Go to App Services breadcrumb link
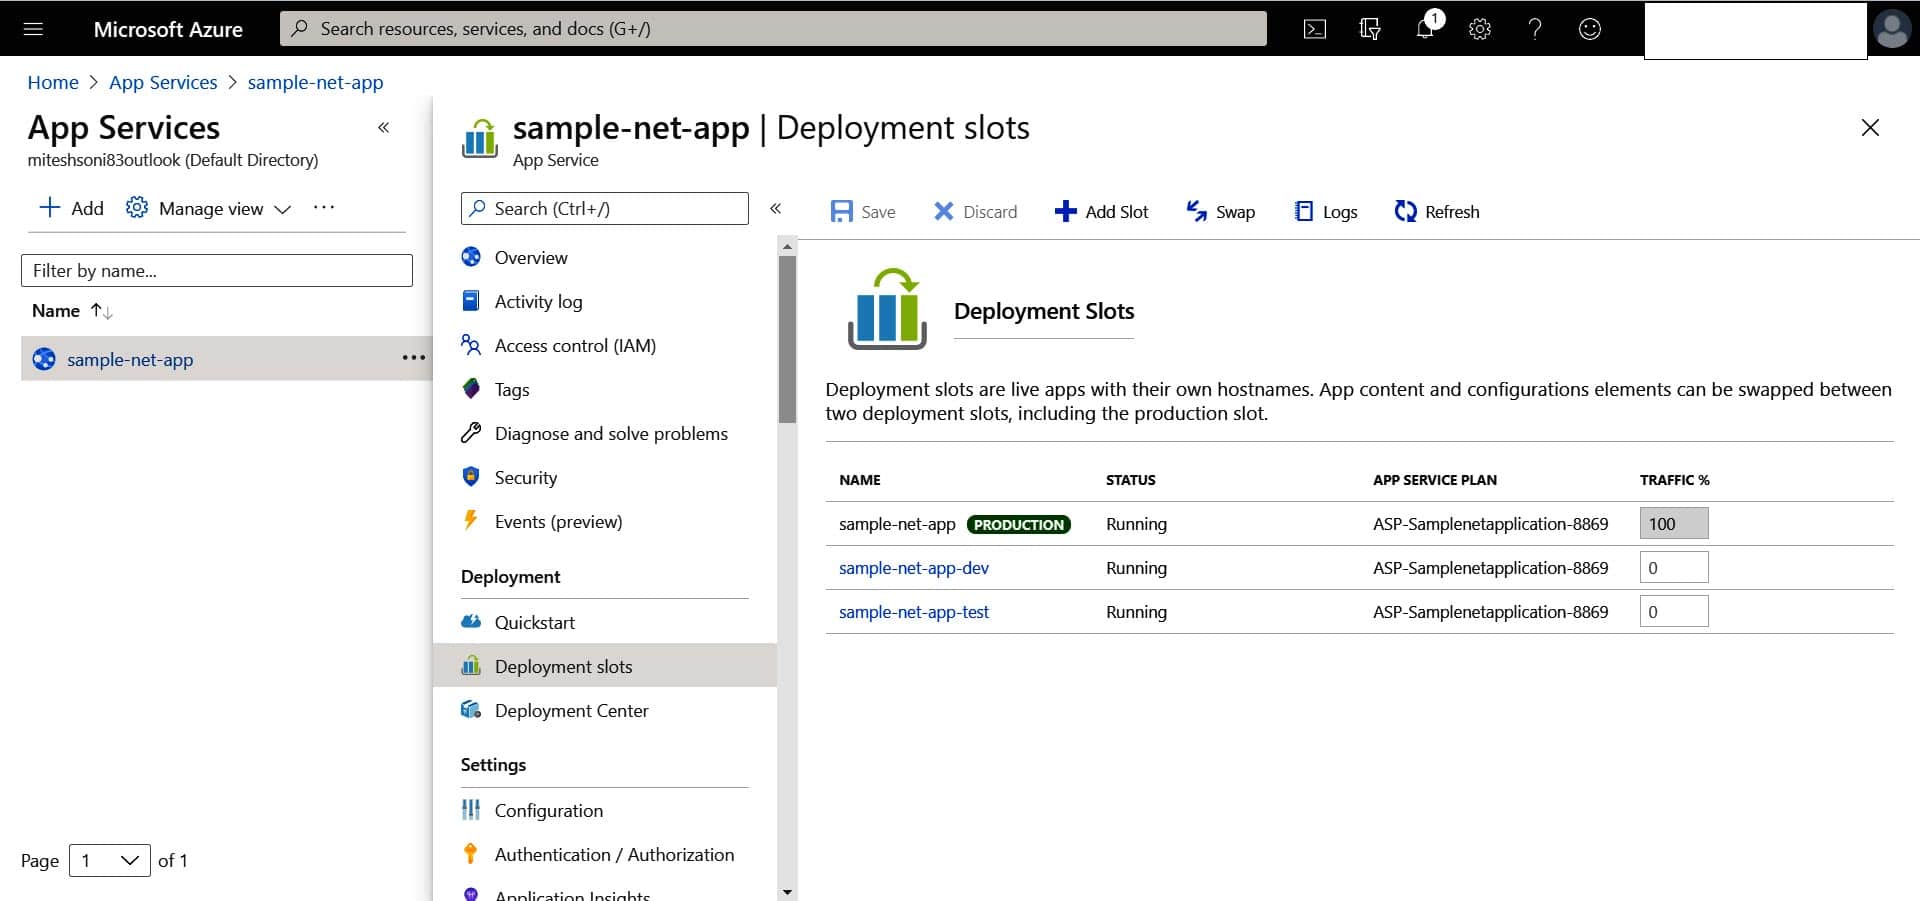The image size is (1920, 901). point(163,82)
